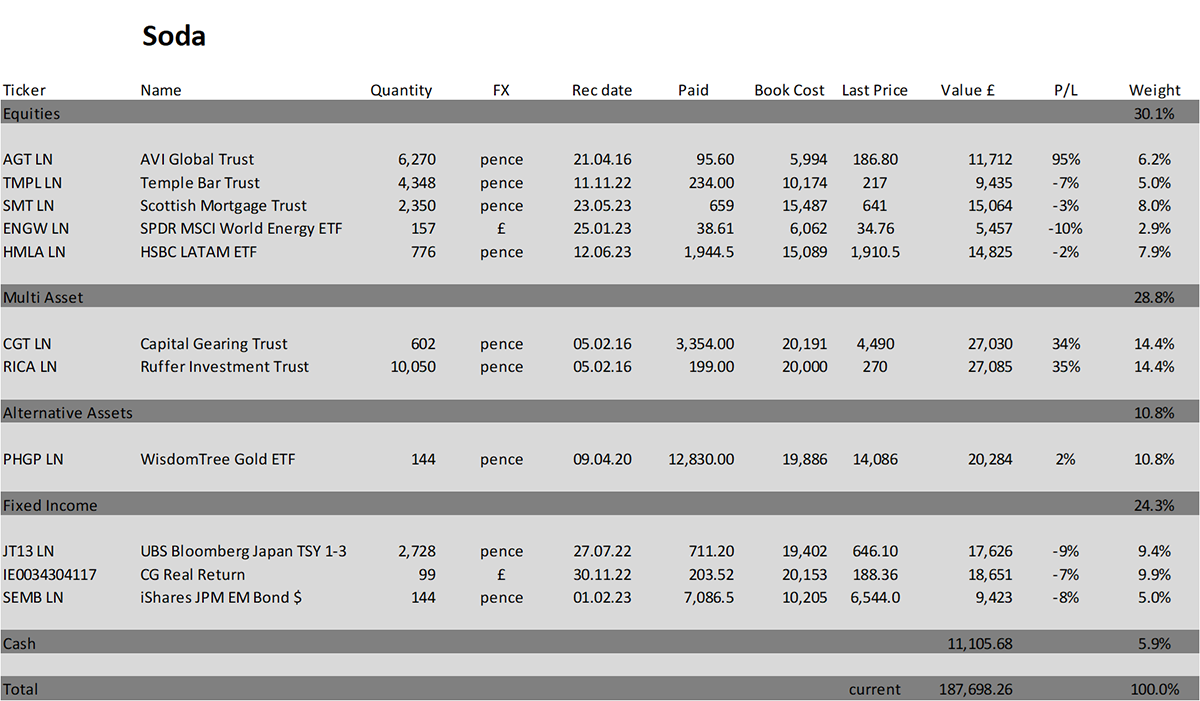Select Capital Gearing paid 3,354.00
The width and height of the screenshot is (1200, 701).
705,343
